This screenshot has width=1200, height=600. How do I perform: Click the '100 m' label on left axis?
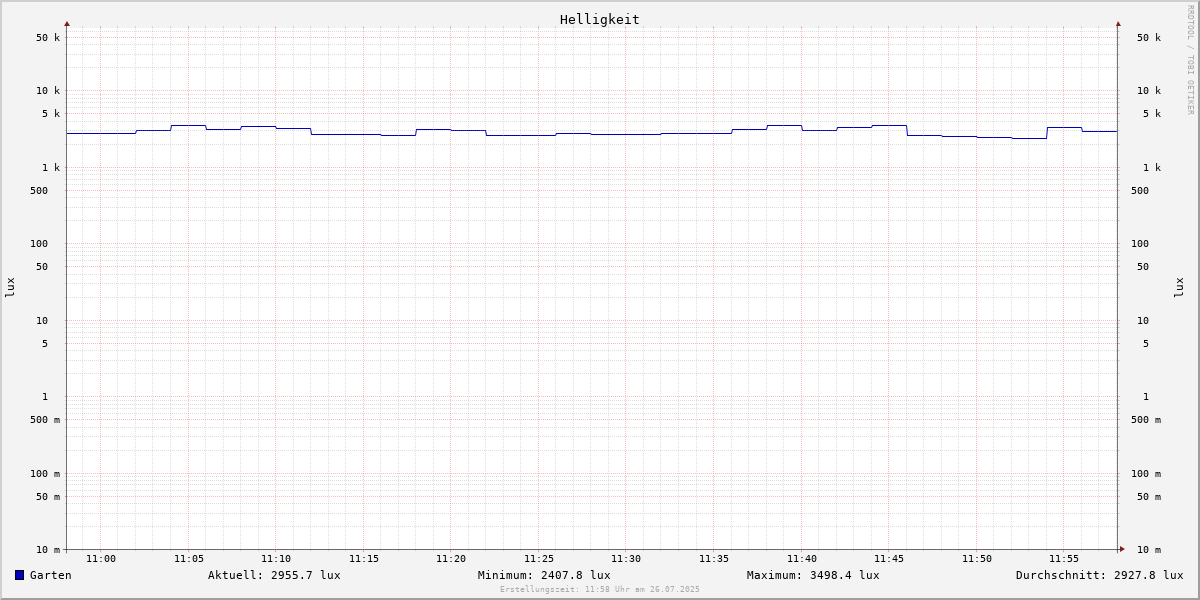point(45,474)
